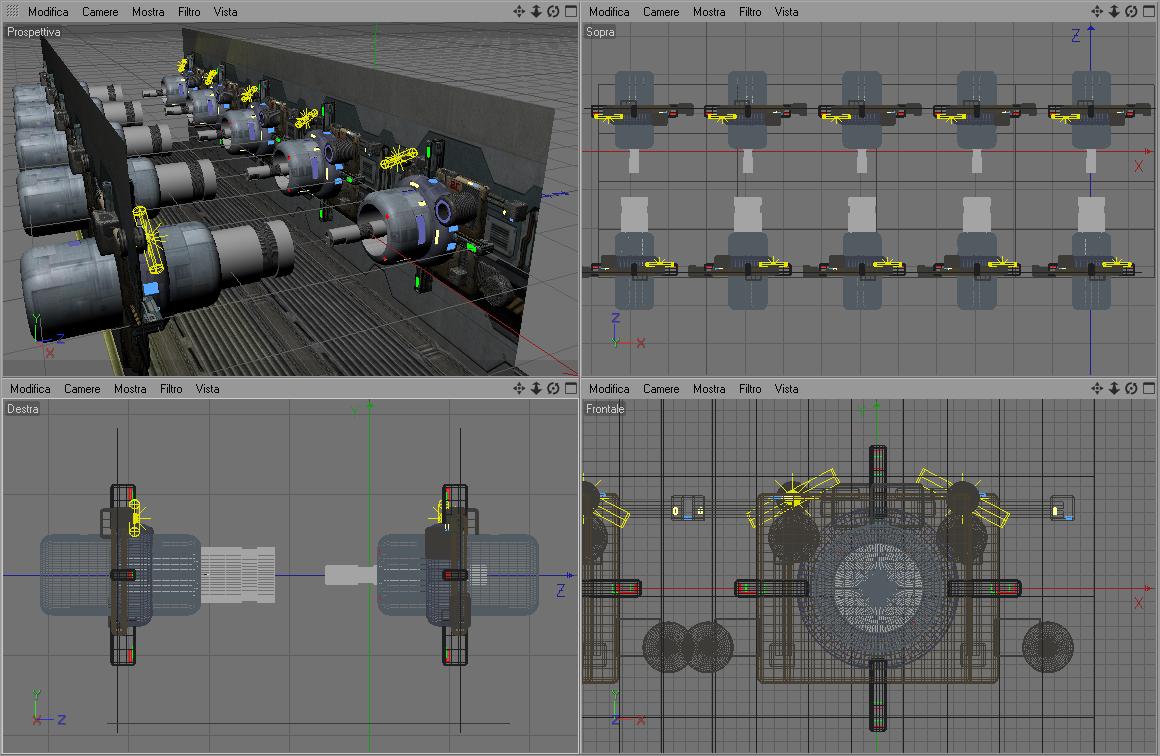Click the rotate-camera icon in the Destra viewport
Viewport: 1160px width, 756px height.
[553, 388]
